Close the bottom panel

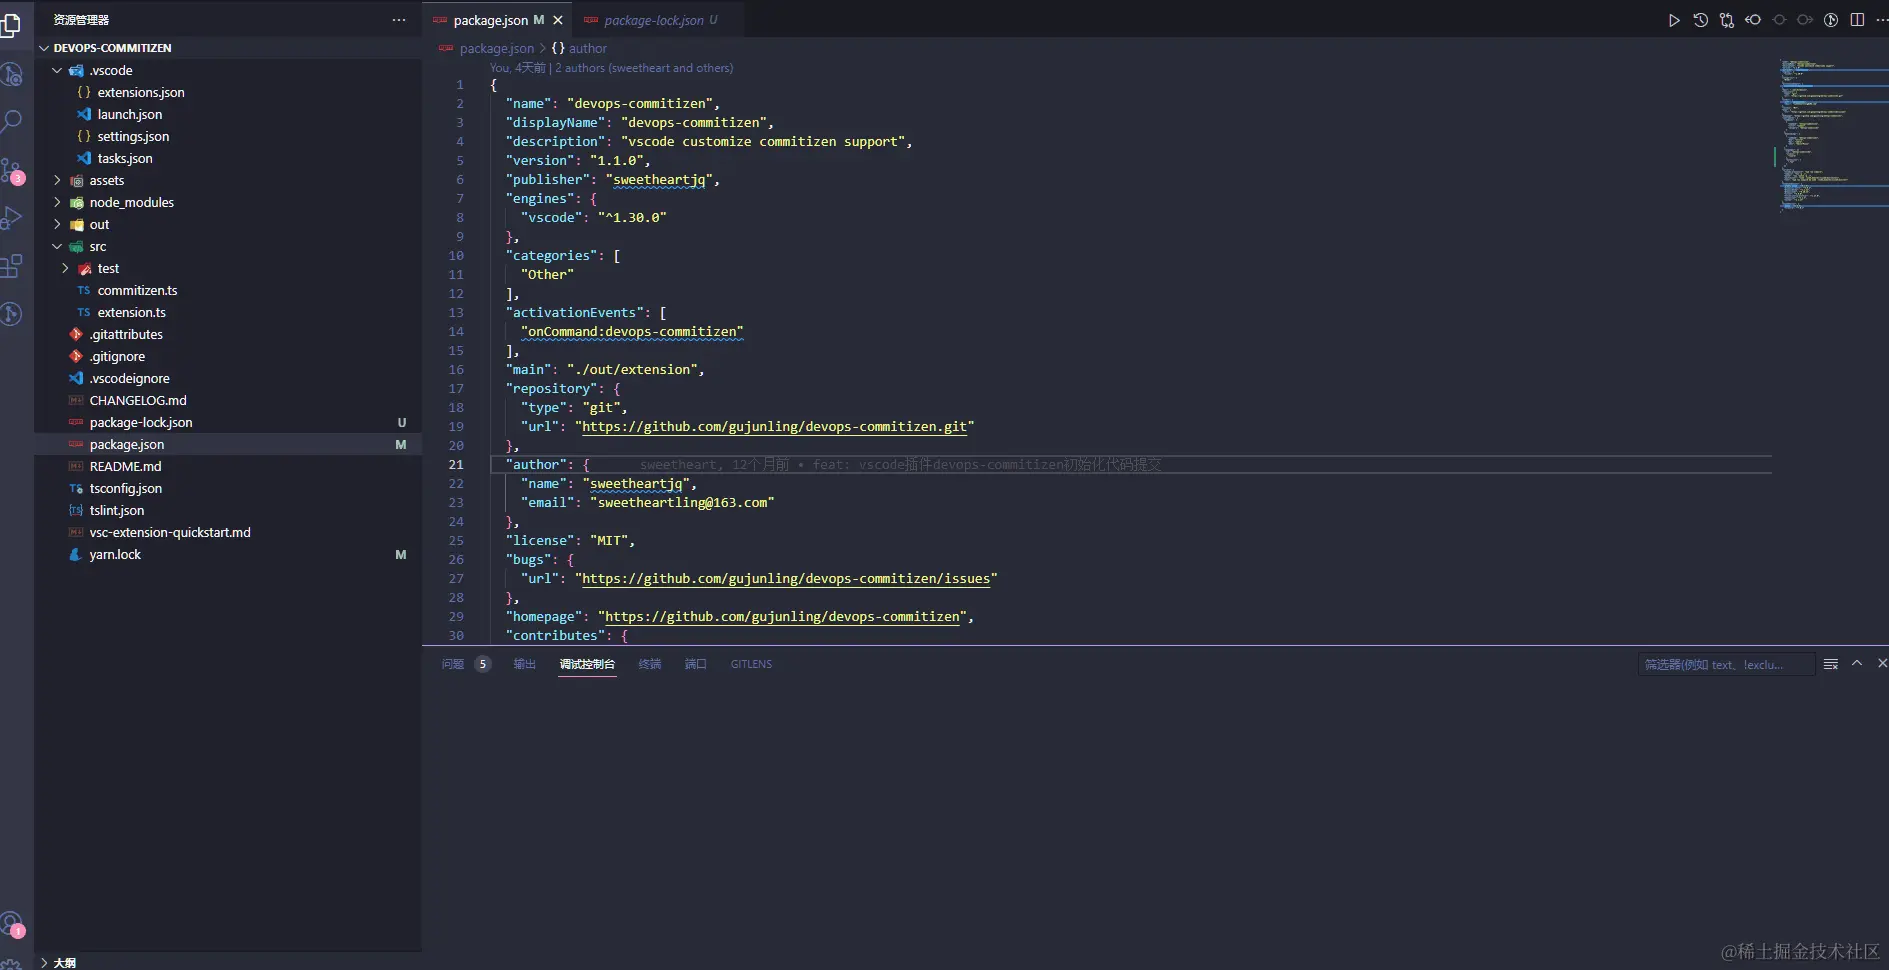coord(1882,663)
